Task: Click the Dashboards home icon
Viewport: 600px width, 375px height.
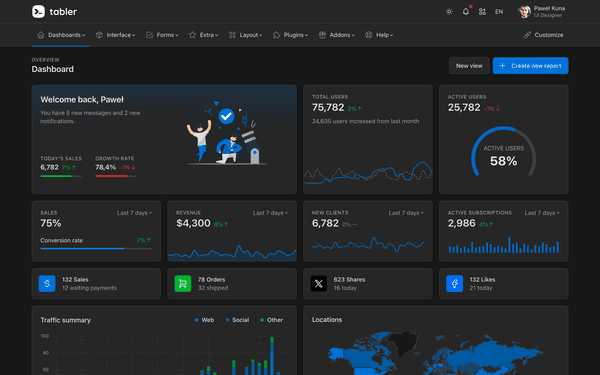Action: tap(41, 35)
